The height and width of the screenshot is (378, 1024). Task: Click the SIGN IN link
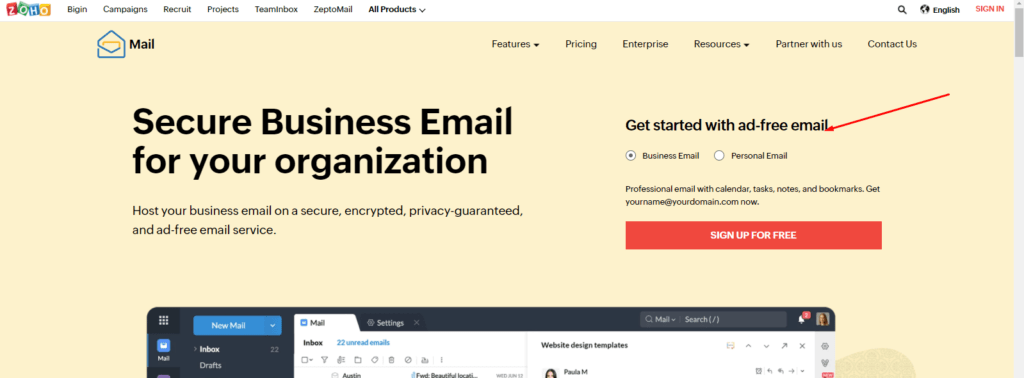click(989, 9)
